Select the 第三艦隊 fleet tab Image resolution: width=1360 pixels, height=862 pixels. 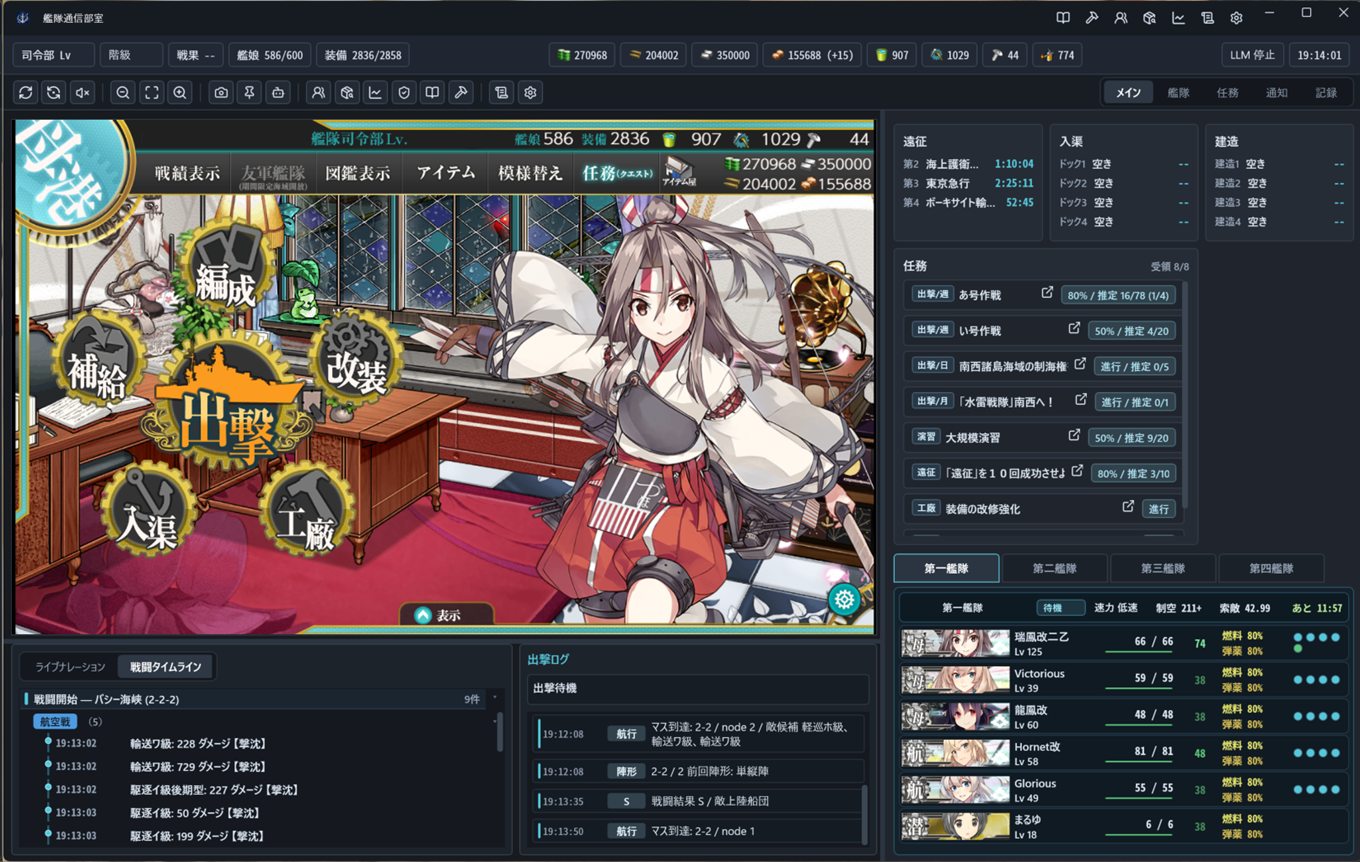(1162, 568)
